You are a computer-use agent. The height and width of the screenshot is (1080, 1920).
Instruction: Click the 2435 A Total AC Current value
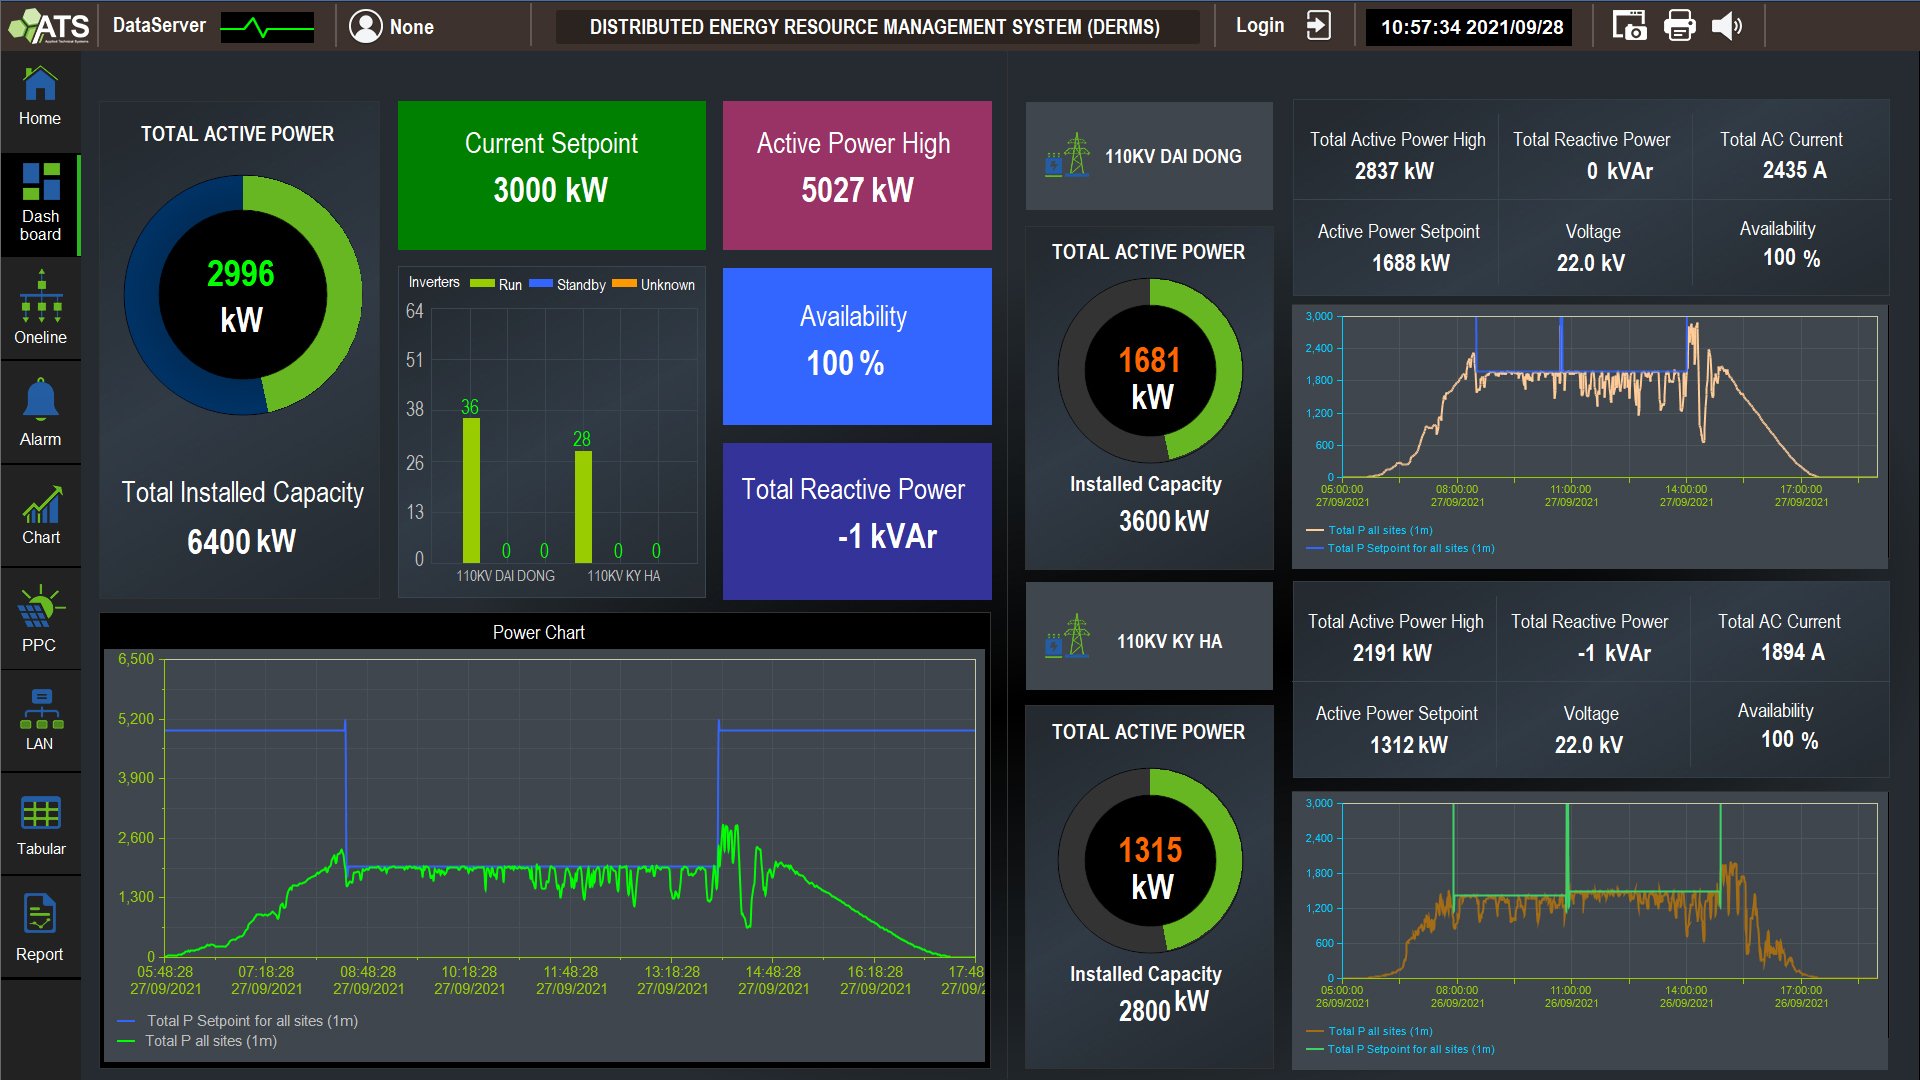tap(1794, 170)
